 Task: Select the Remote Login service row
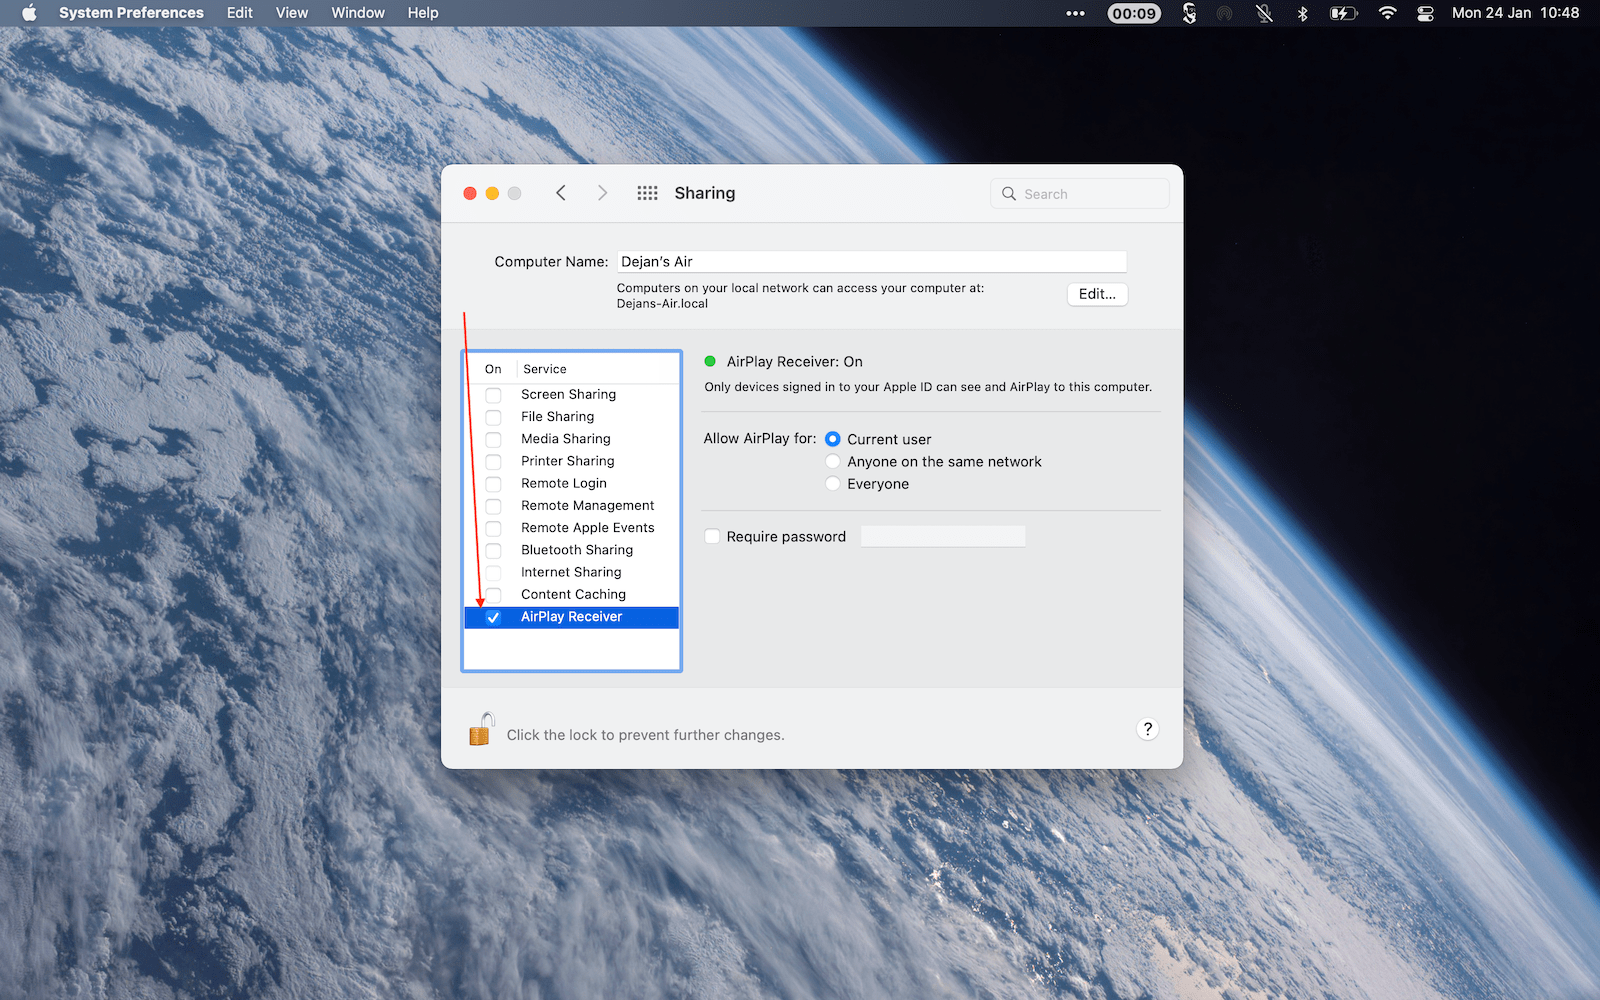point(572,484)
